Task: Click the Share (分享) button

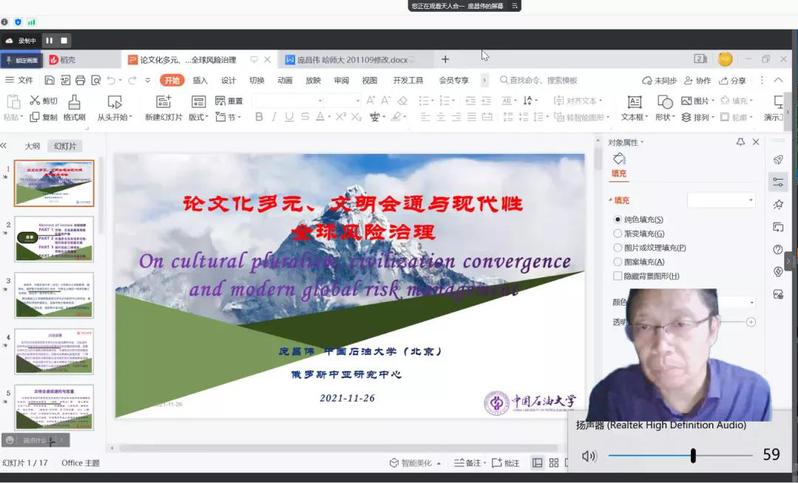Action: pos(732,80)
